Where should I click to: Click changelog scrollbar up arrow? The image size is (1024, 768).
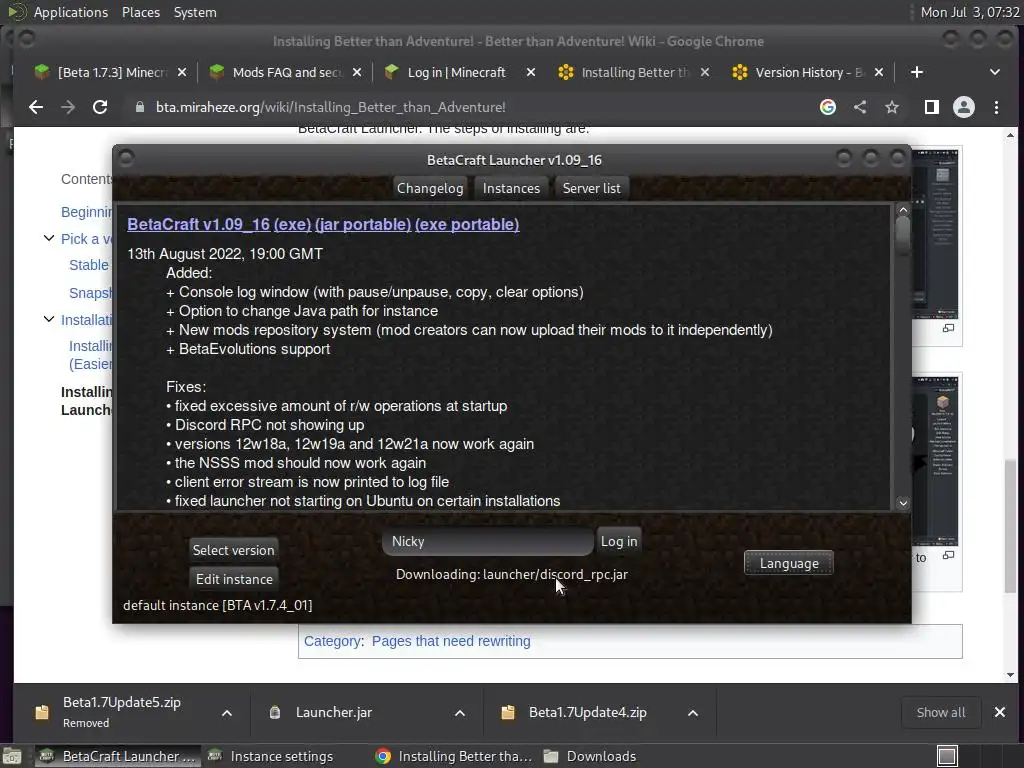click(903, 210)
